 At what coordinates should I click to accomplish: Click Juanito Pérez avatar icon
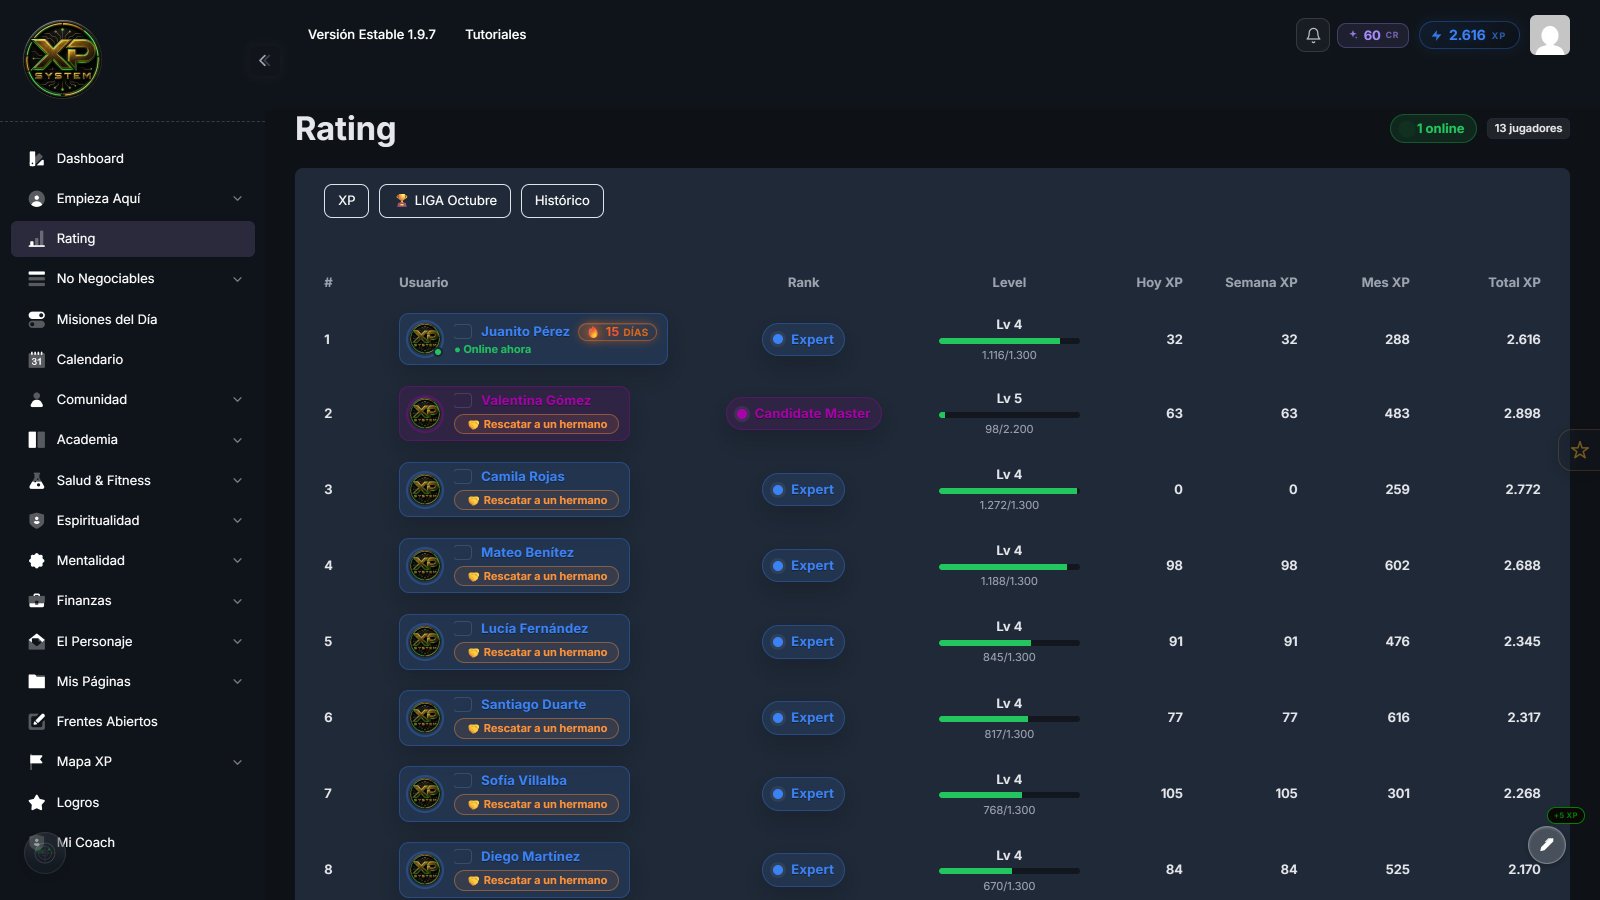(x=425, y=339)
